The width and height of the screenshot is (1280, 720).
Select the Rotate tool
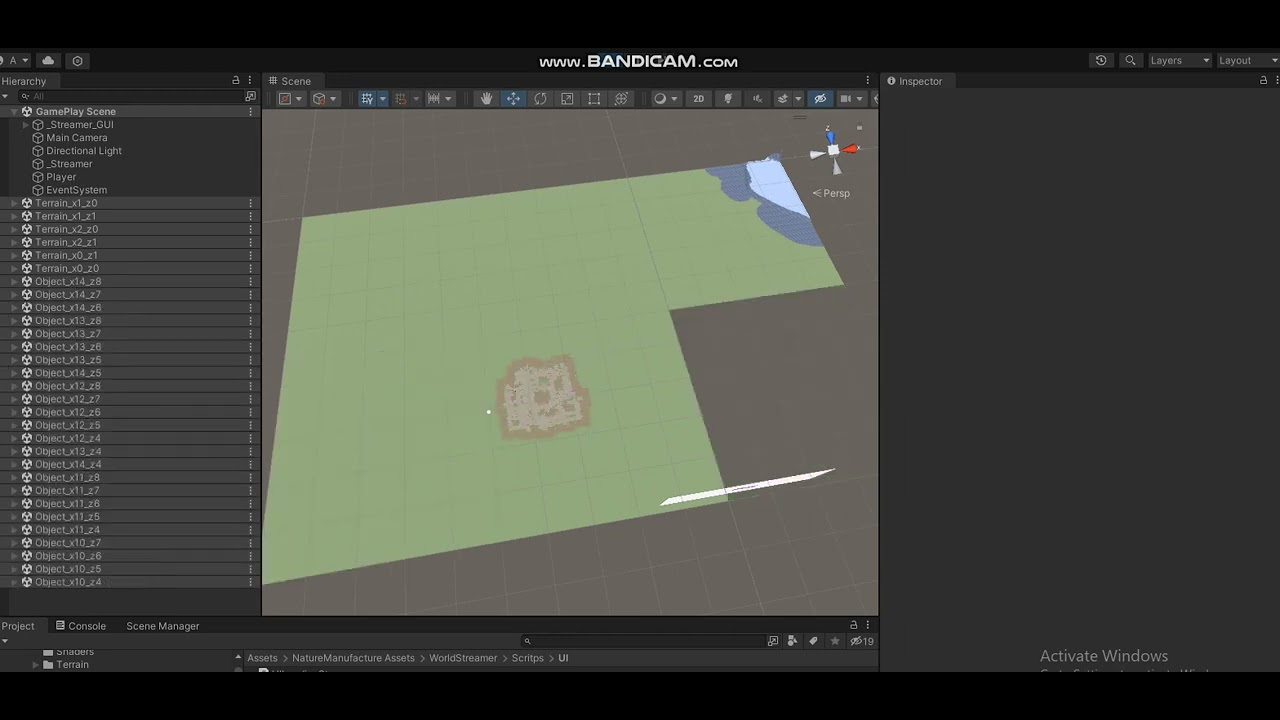(540, 99)
